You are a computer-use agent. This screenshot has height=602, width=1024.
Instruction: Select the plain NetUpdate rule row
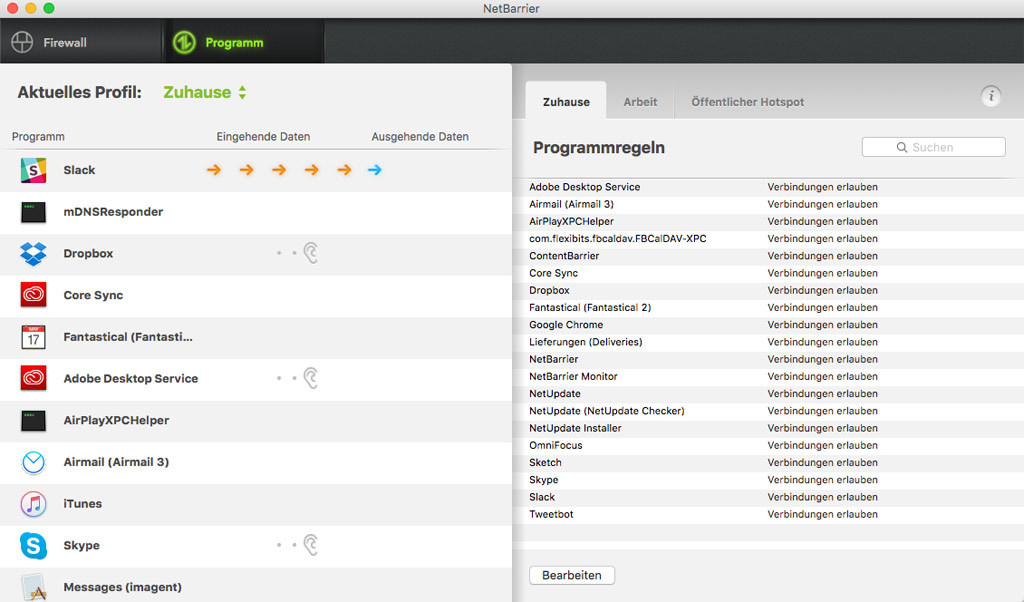point(768,394)
